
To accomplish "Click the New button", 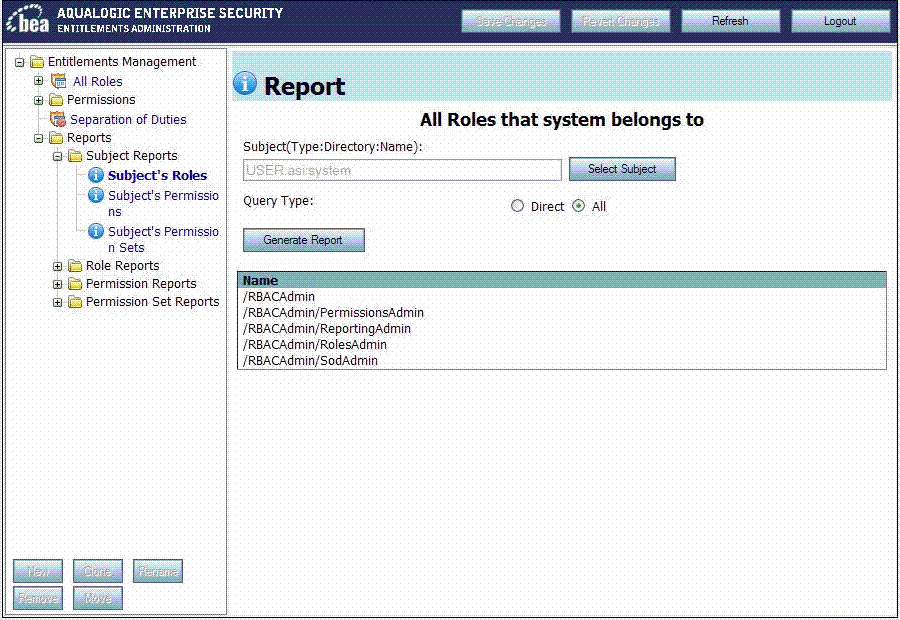I will [x=38, y=571].
